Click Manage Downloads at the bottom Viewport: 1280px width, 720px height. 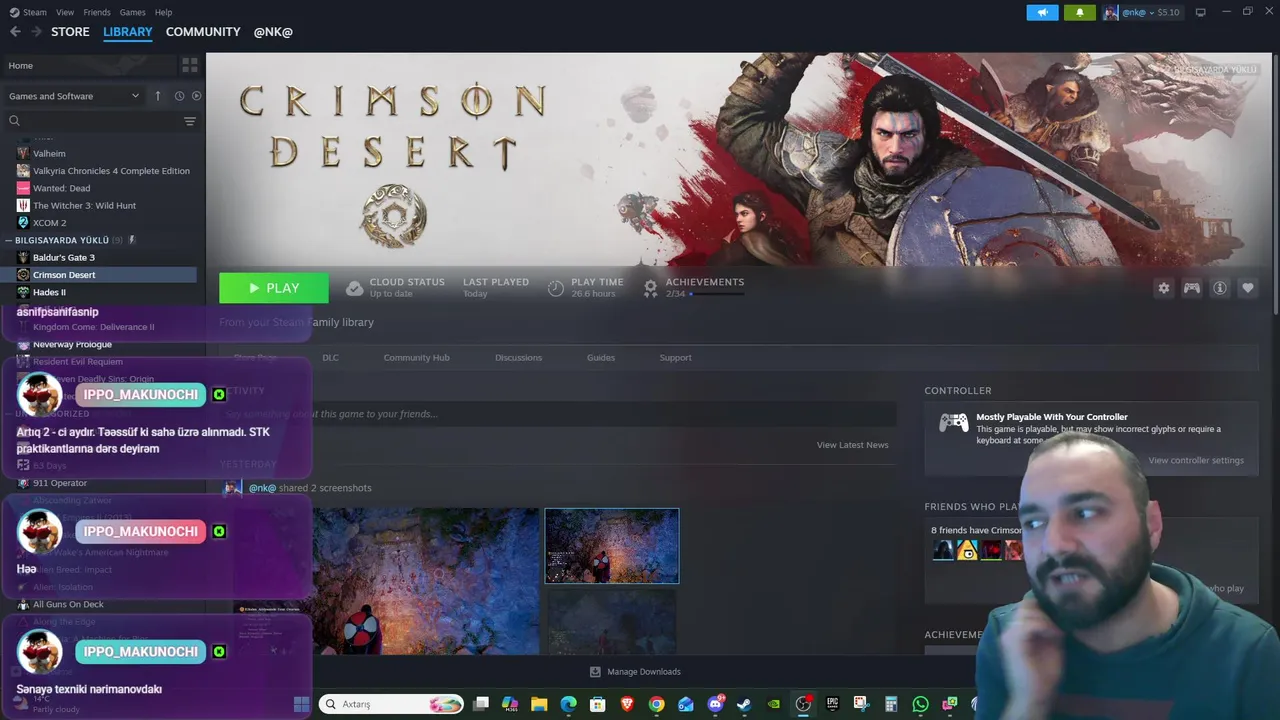point(635,672)
